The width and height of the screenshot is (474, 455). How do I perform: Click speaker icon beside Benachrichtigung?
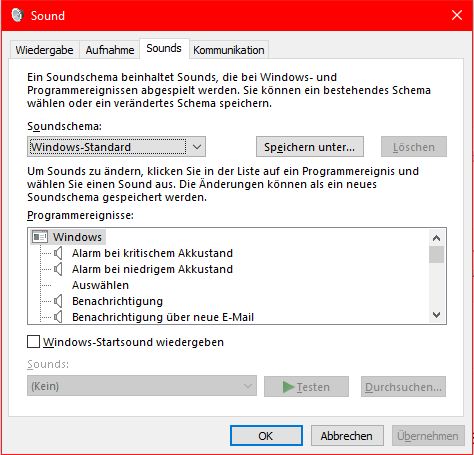pos(58,301)
